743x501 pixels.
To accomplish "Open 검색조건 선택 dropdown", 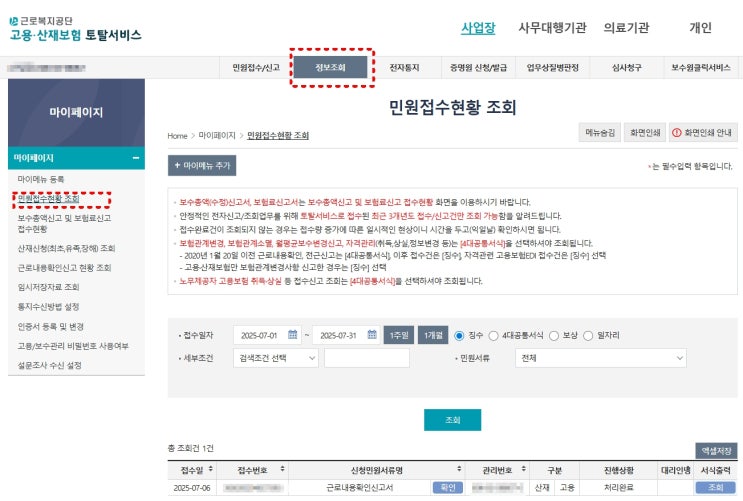I will click(x=276, y=358).
